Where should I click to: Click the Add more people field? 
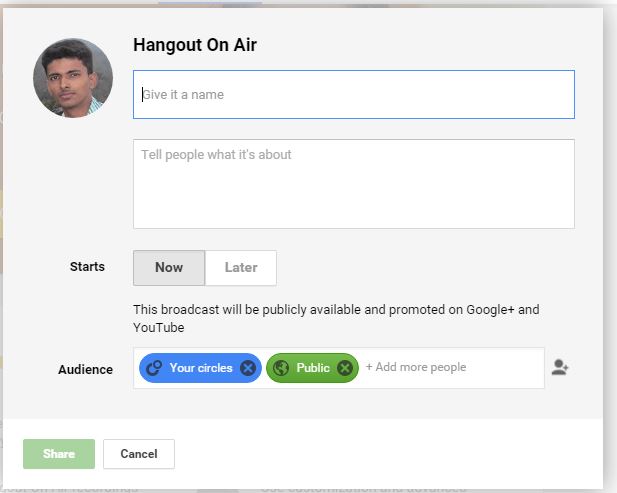click(x=416, y=367)
